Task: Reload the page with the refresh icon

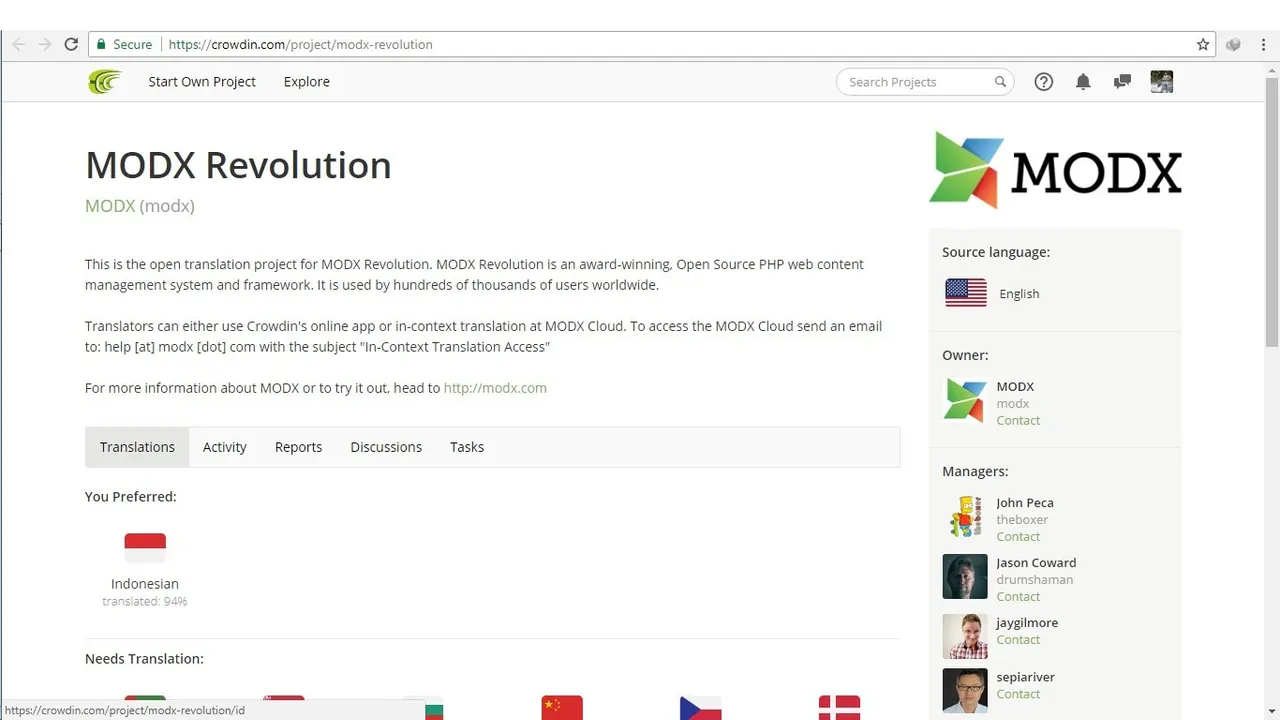Action: [x=71, y=44]
